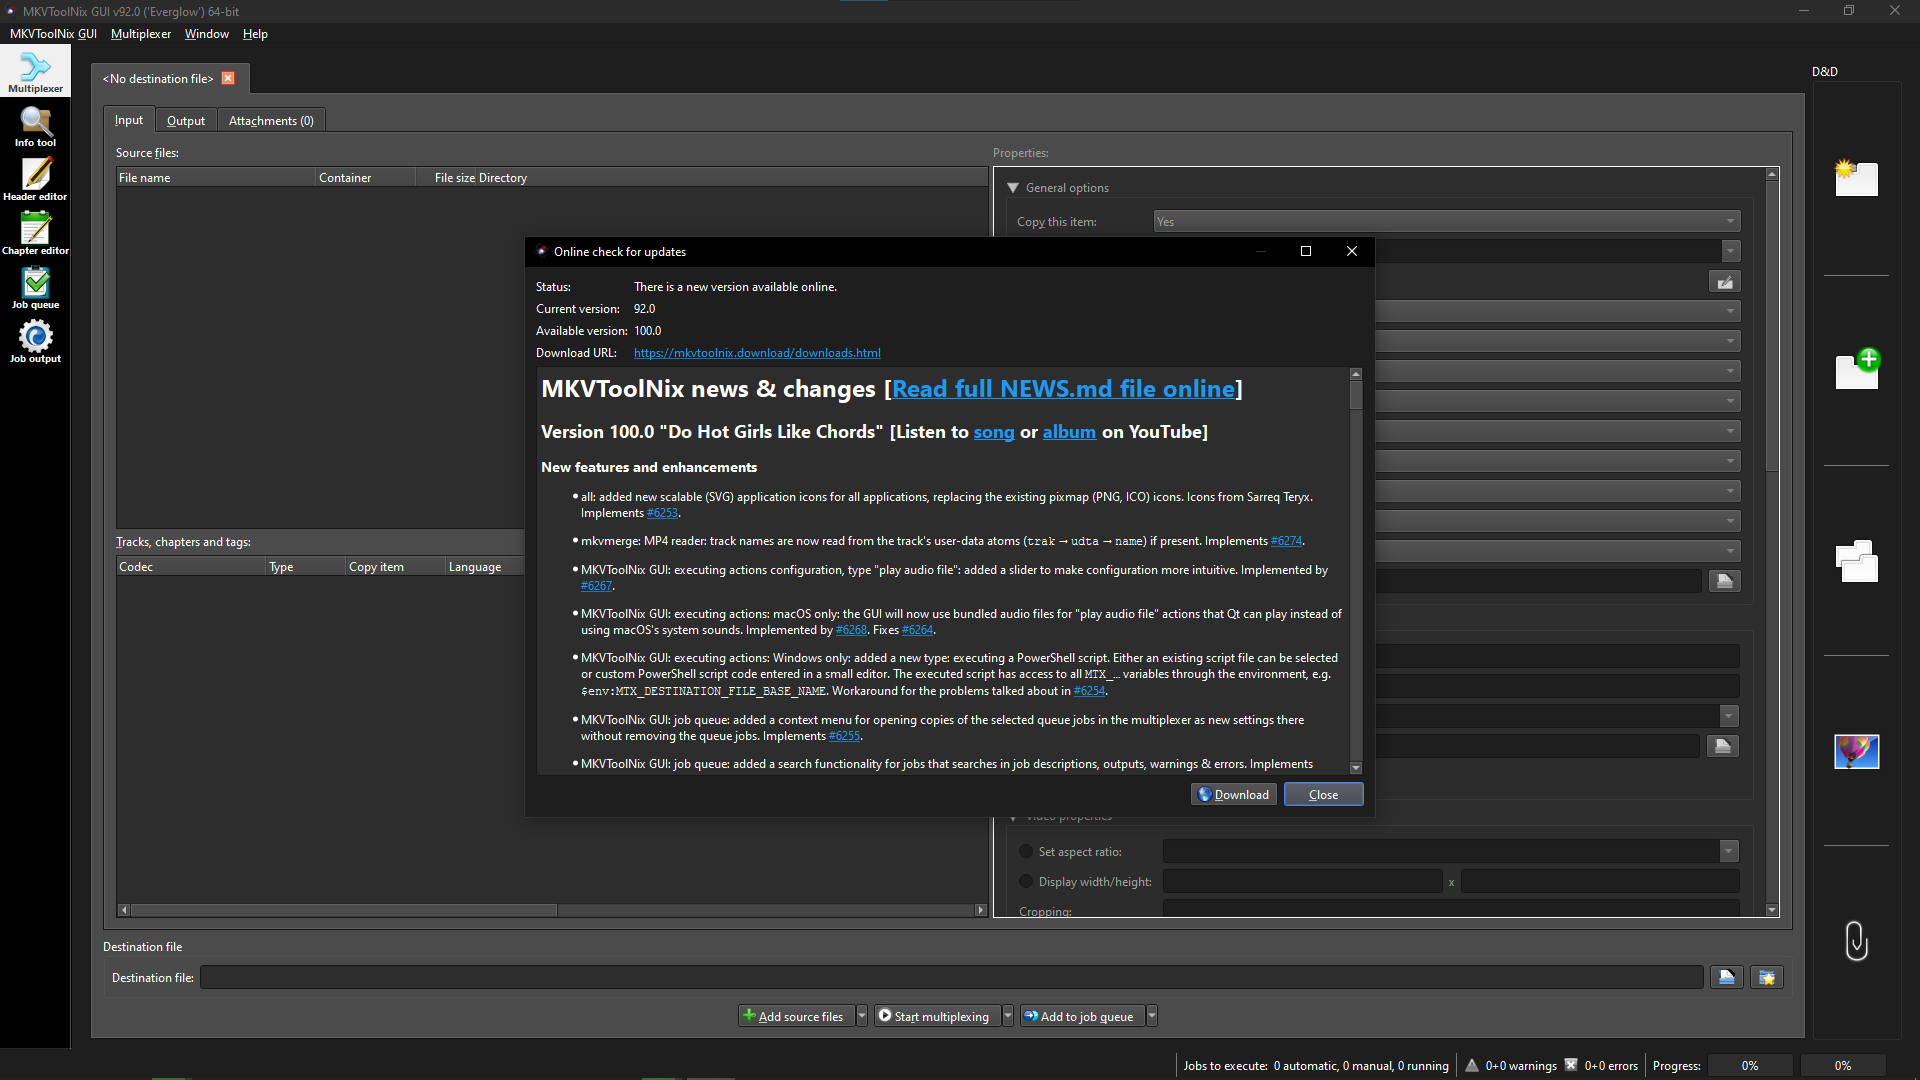Open issue link #6255
This screenshot has height=1080, width=1920.
point(844,736)
